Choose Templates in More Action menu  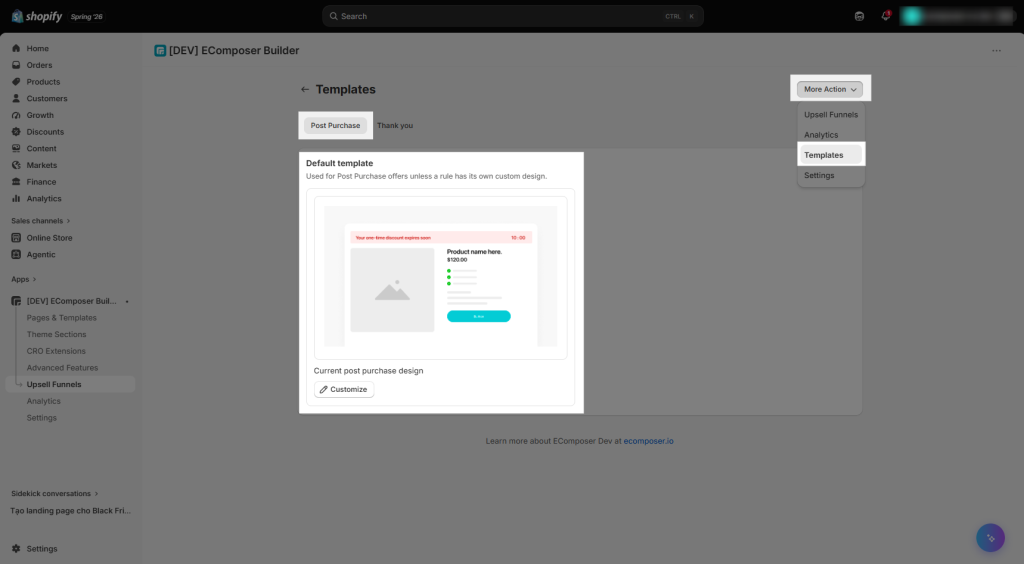tap(831, 155)
